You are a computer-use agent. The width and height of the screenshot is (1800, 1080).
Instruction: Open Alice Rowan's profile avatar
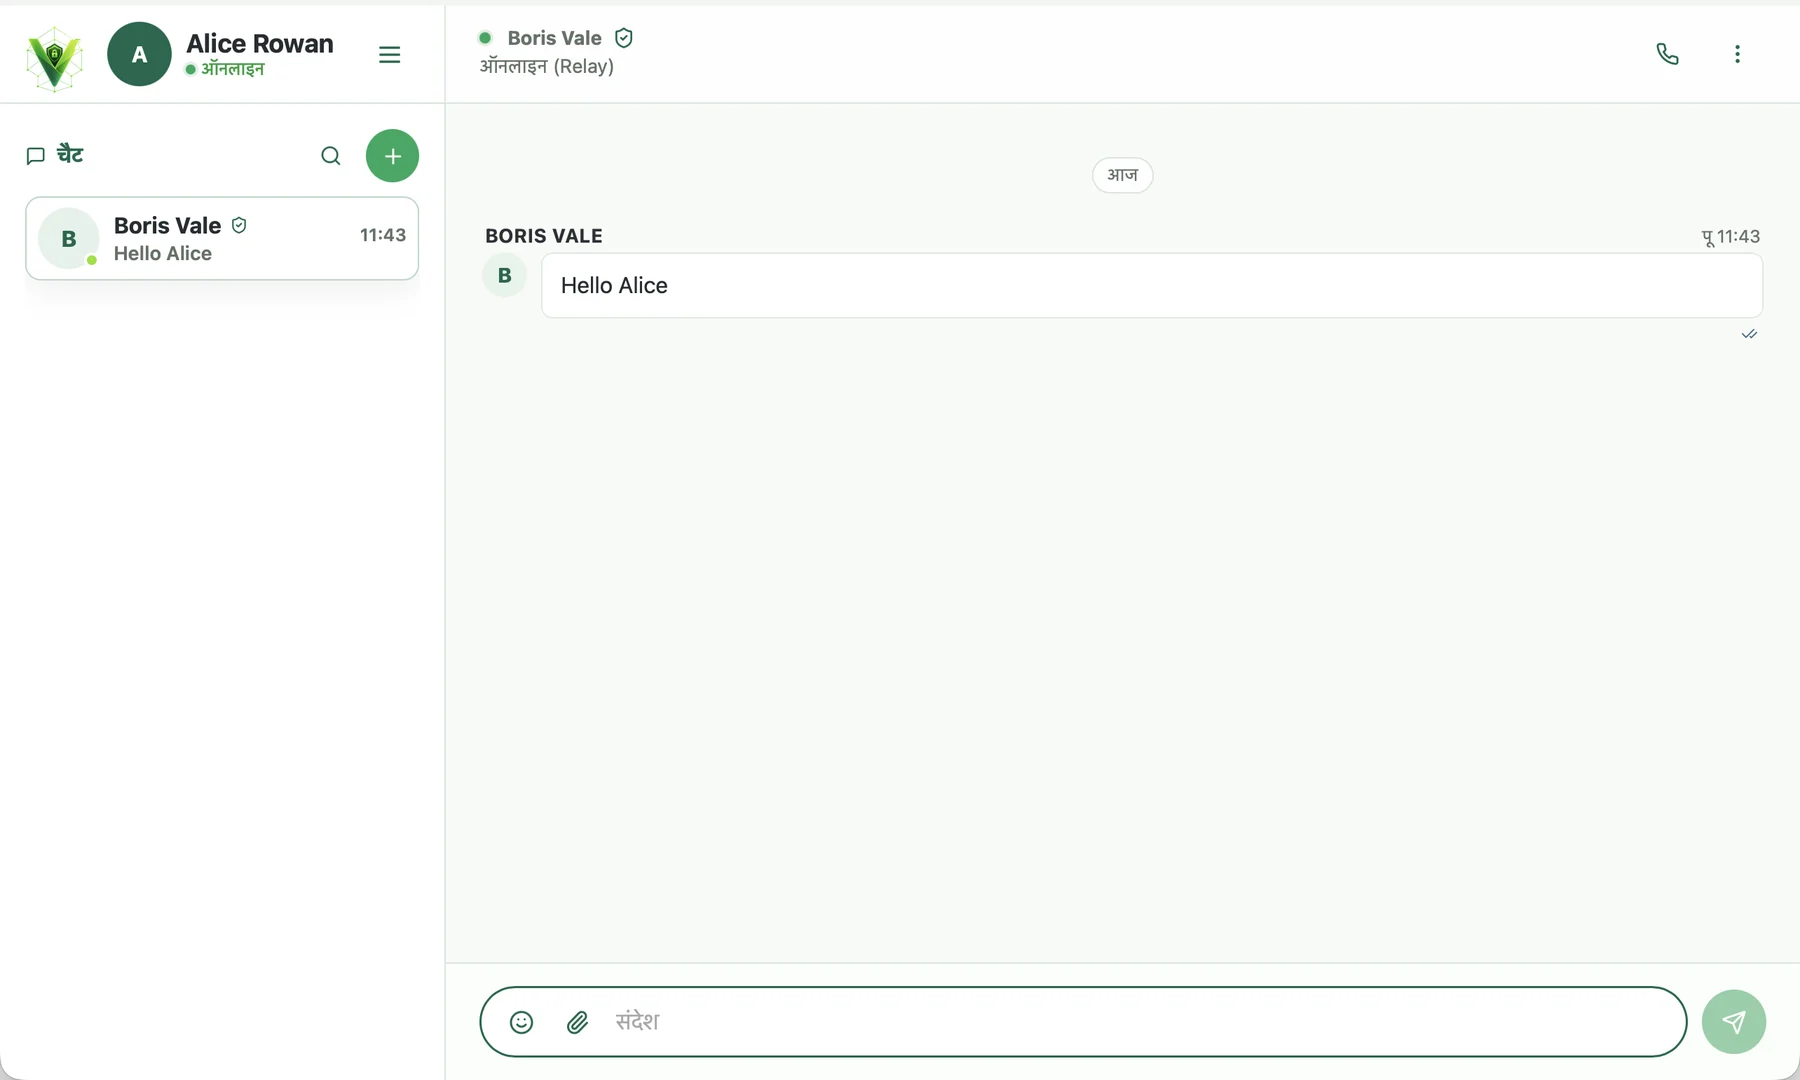(x=139, y=54)
